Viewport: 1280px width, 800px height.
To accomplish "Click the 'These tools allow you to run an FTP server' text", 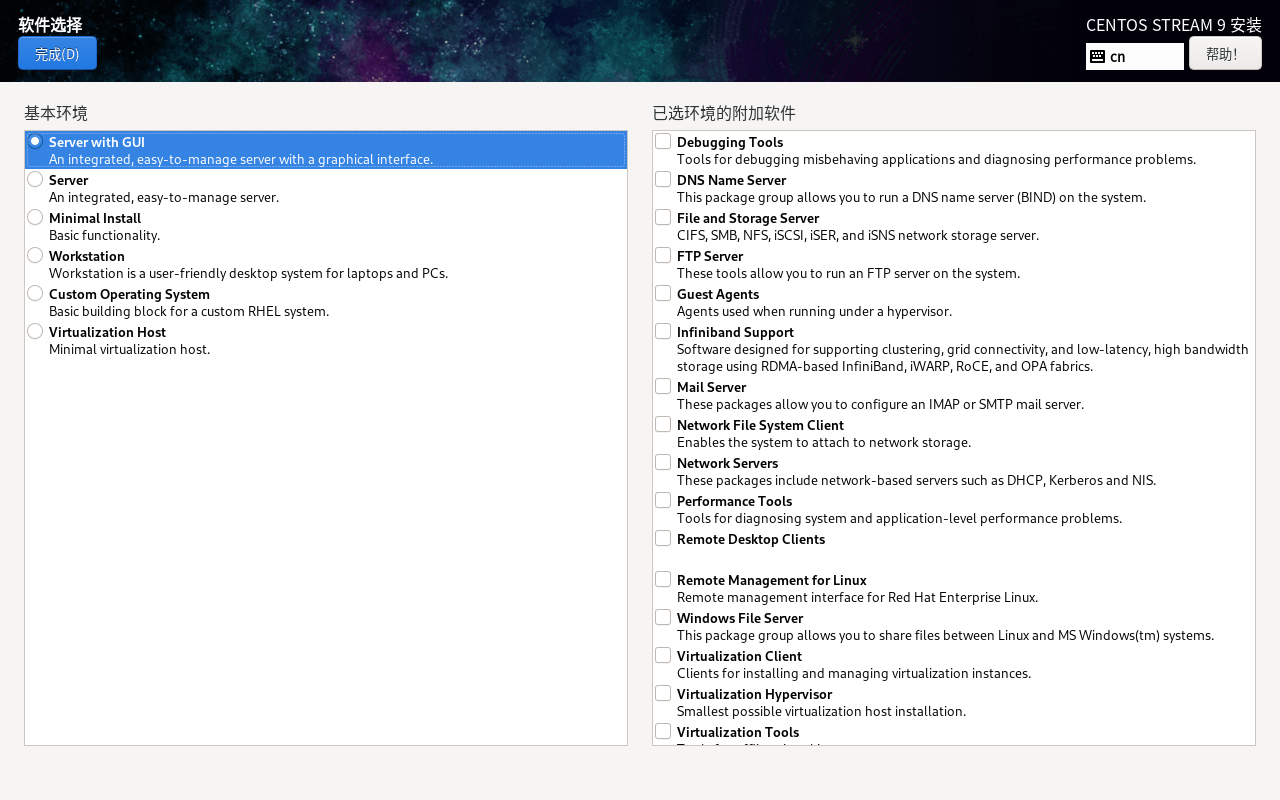I will (x=848, y=274).
